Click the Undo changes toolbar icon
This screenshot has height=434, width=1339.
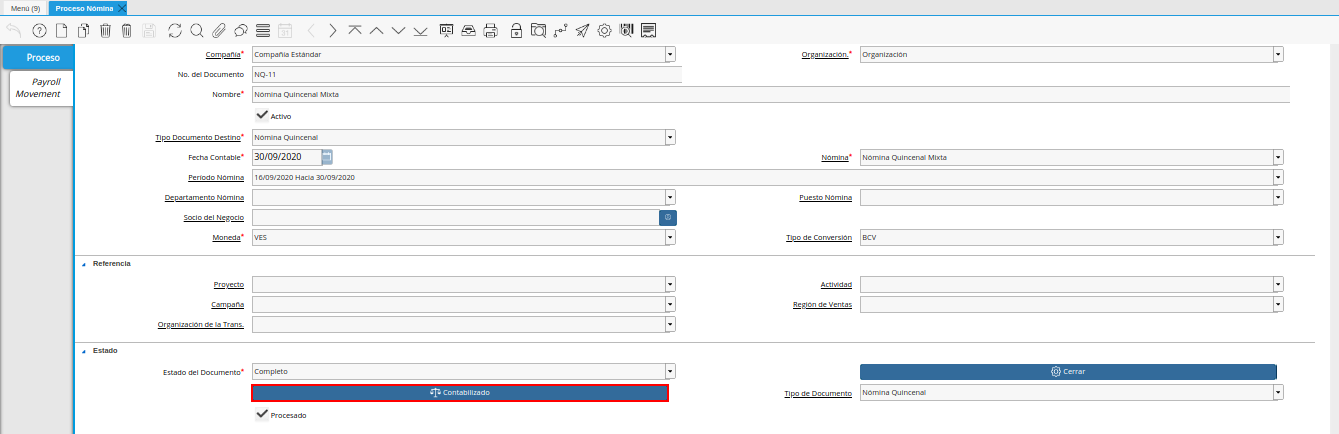14,30
